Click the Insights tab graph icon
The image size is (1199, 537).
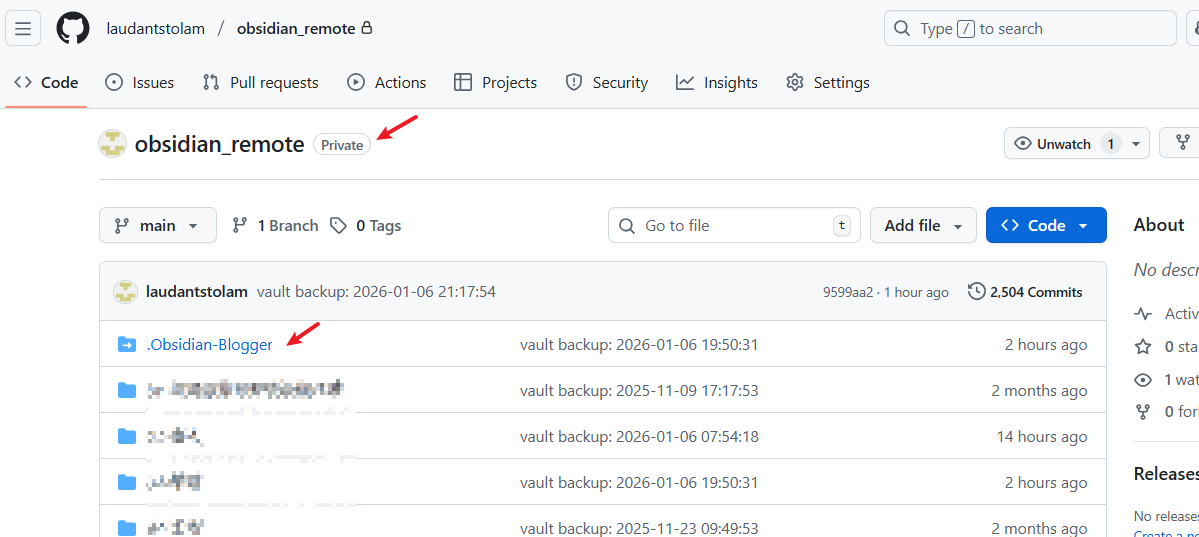tap(685, 83)
